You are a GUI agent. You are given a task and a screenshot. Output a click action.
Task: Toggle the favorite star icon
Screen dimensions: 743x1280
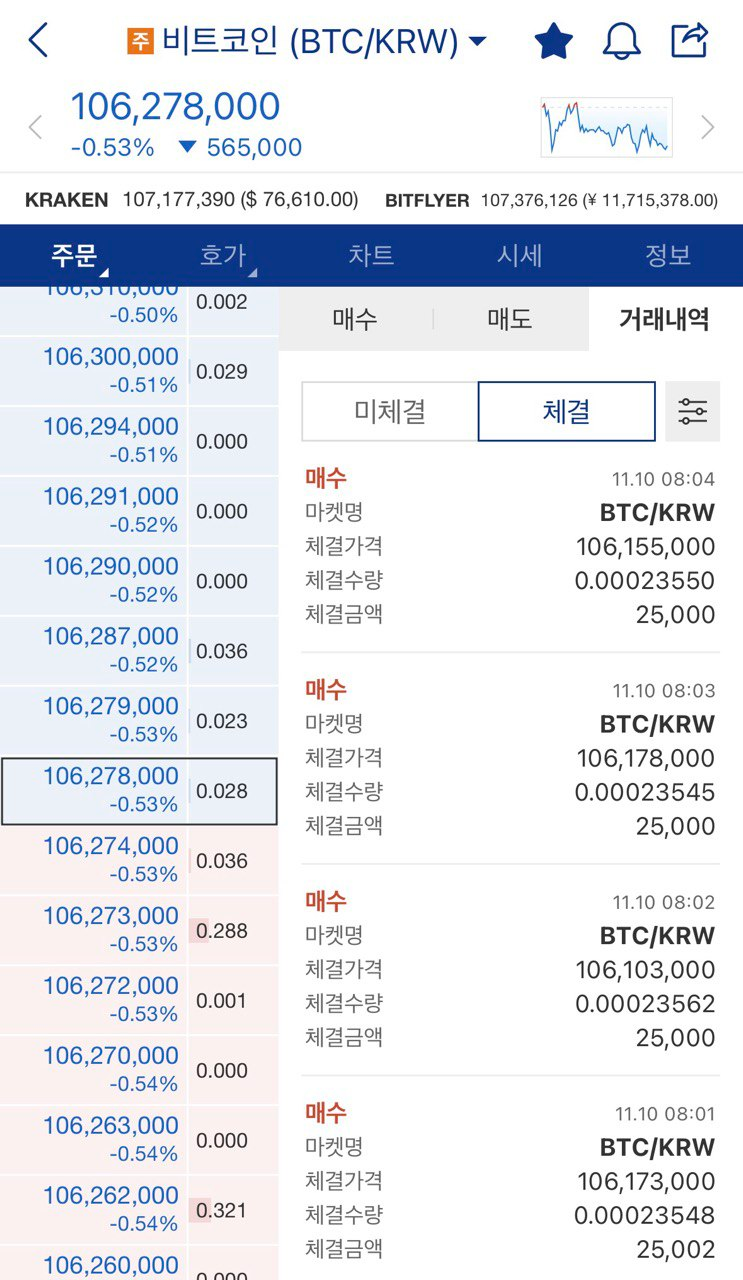[553, 42]
